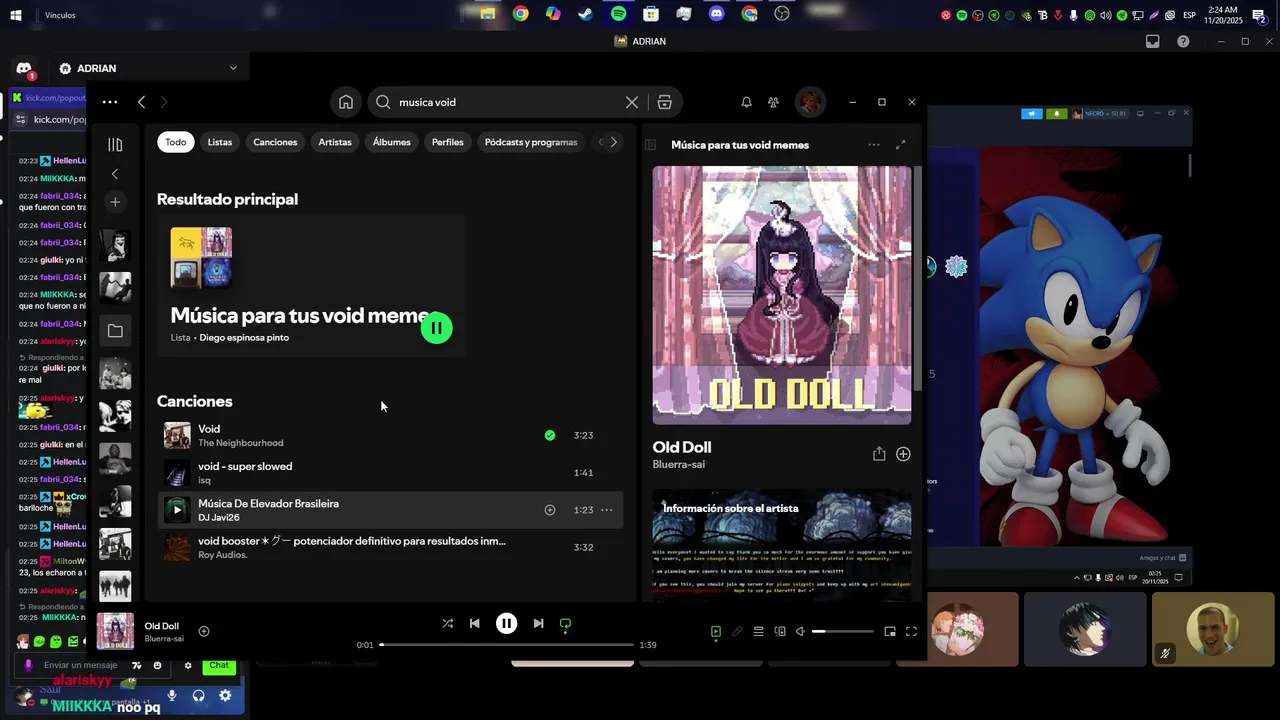Image resolution: width=1280 pixels, height=720 pixels.
Task: Pause the current song in player bar
Action: [x=507, y=623]
